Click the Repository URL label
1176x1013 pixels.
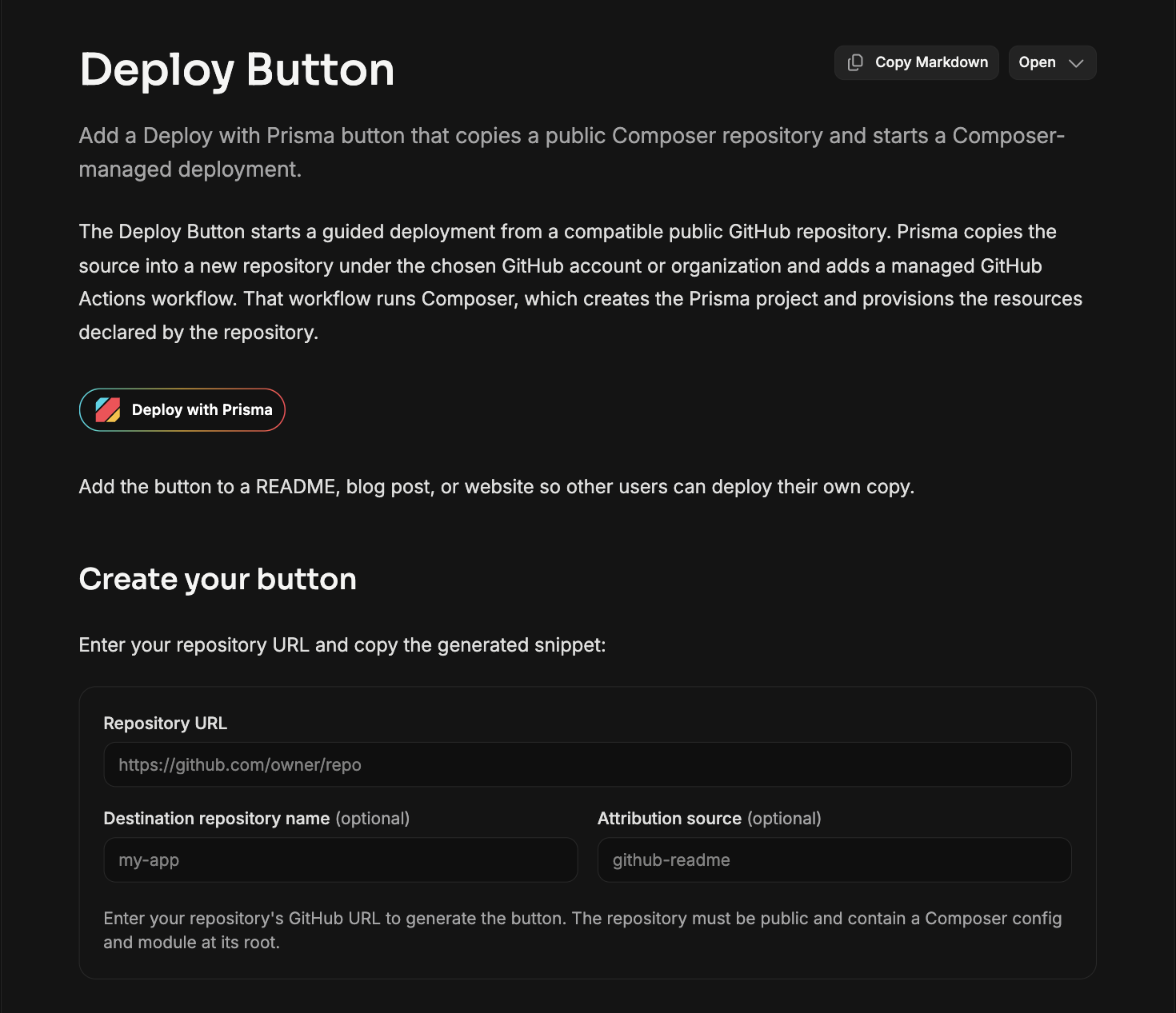(165, 723)
